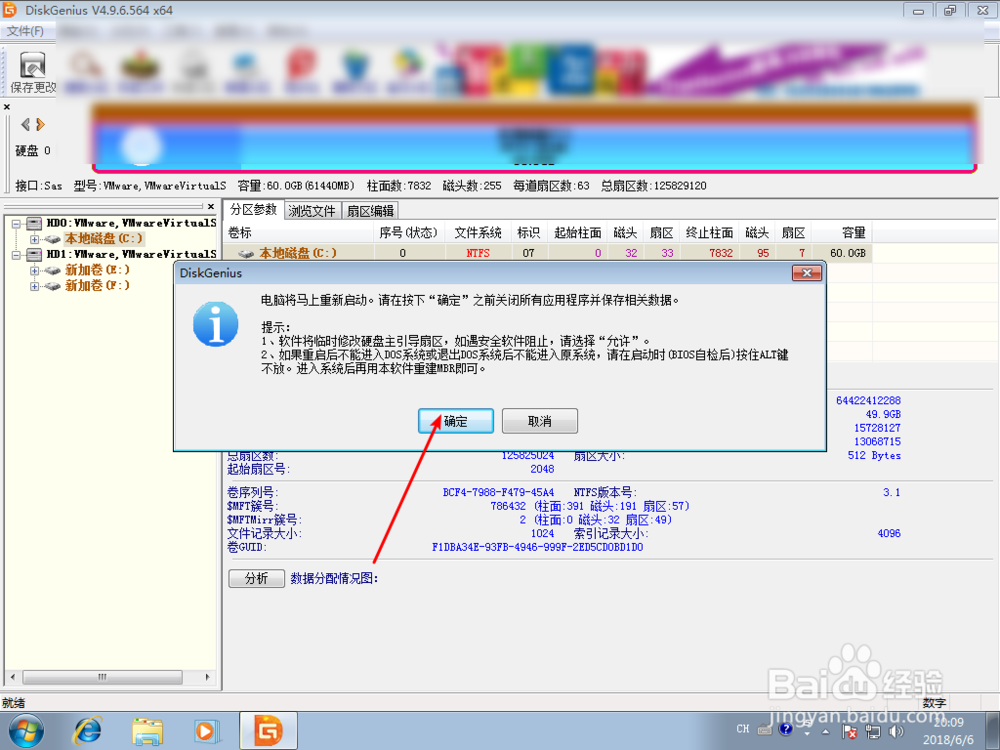Click the NTFS file system cell

click(478, 253)
